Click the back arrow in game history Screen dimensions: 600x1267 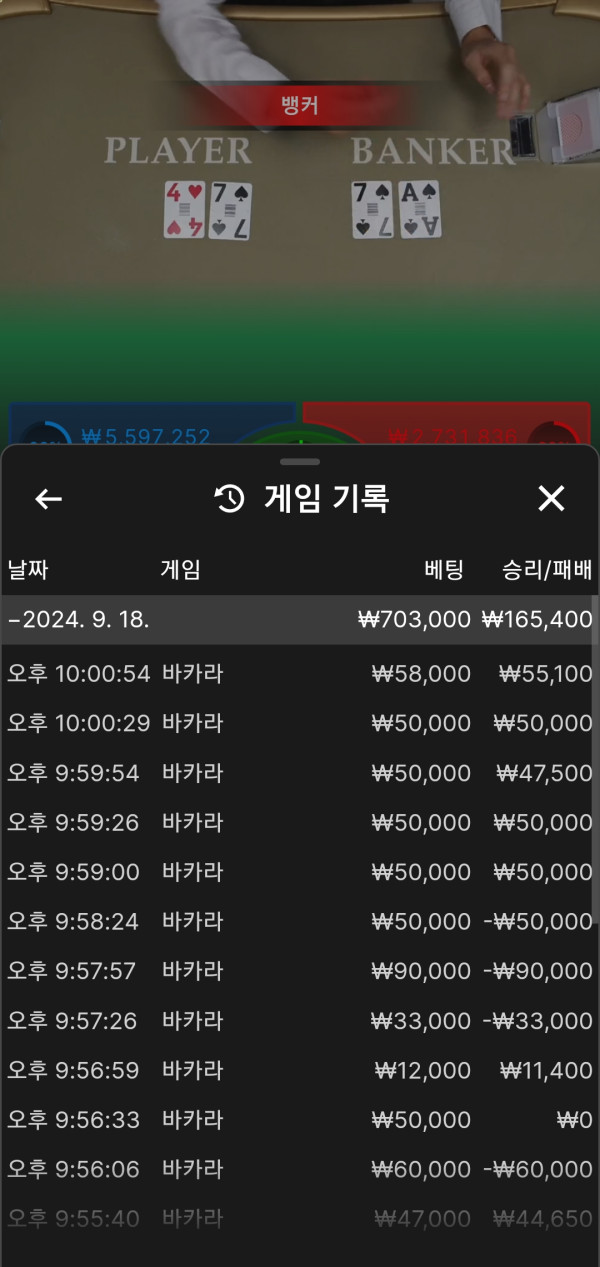click(x=48, y=499)
